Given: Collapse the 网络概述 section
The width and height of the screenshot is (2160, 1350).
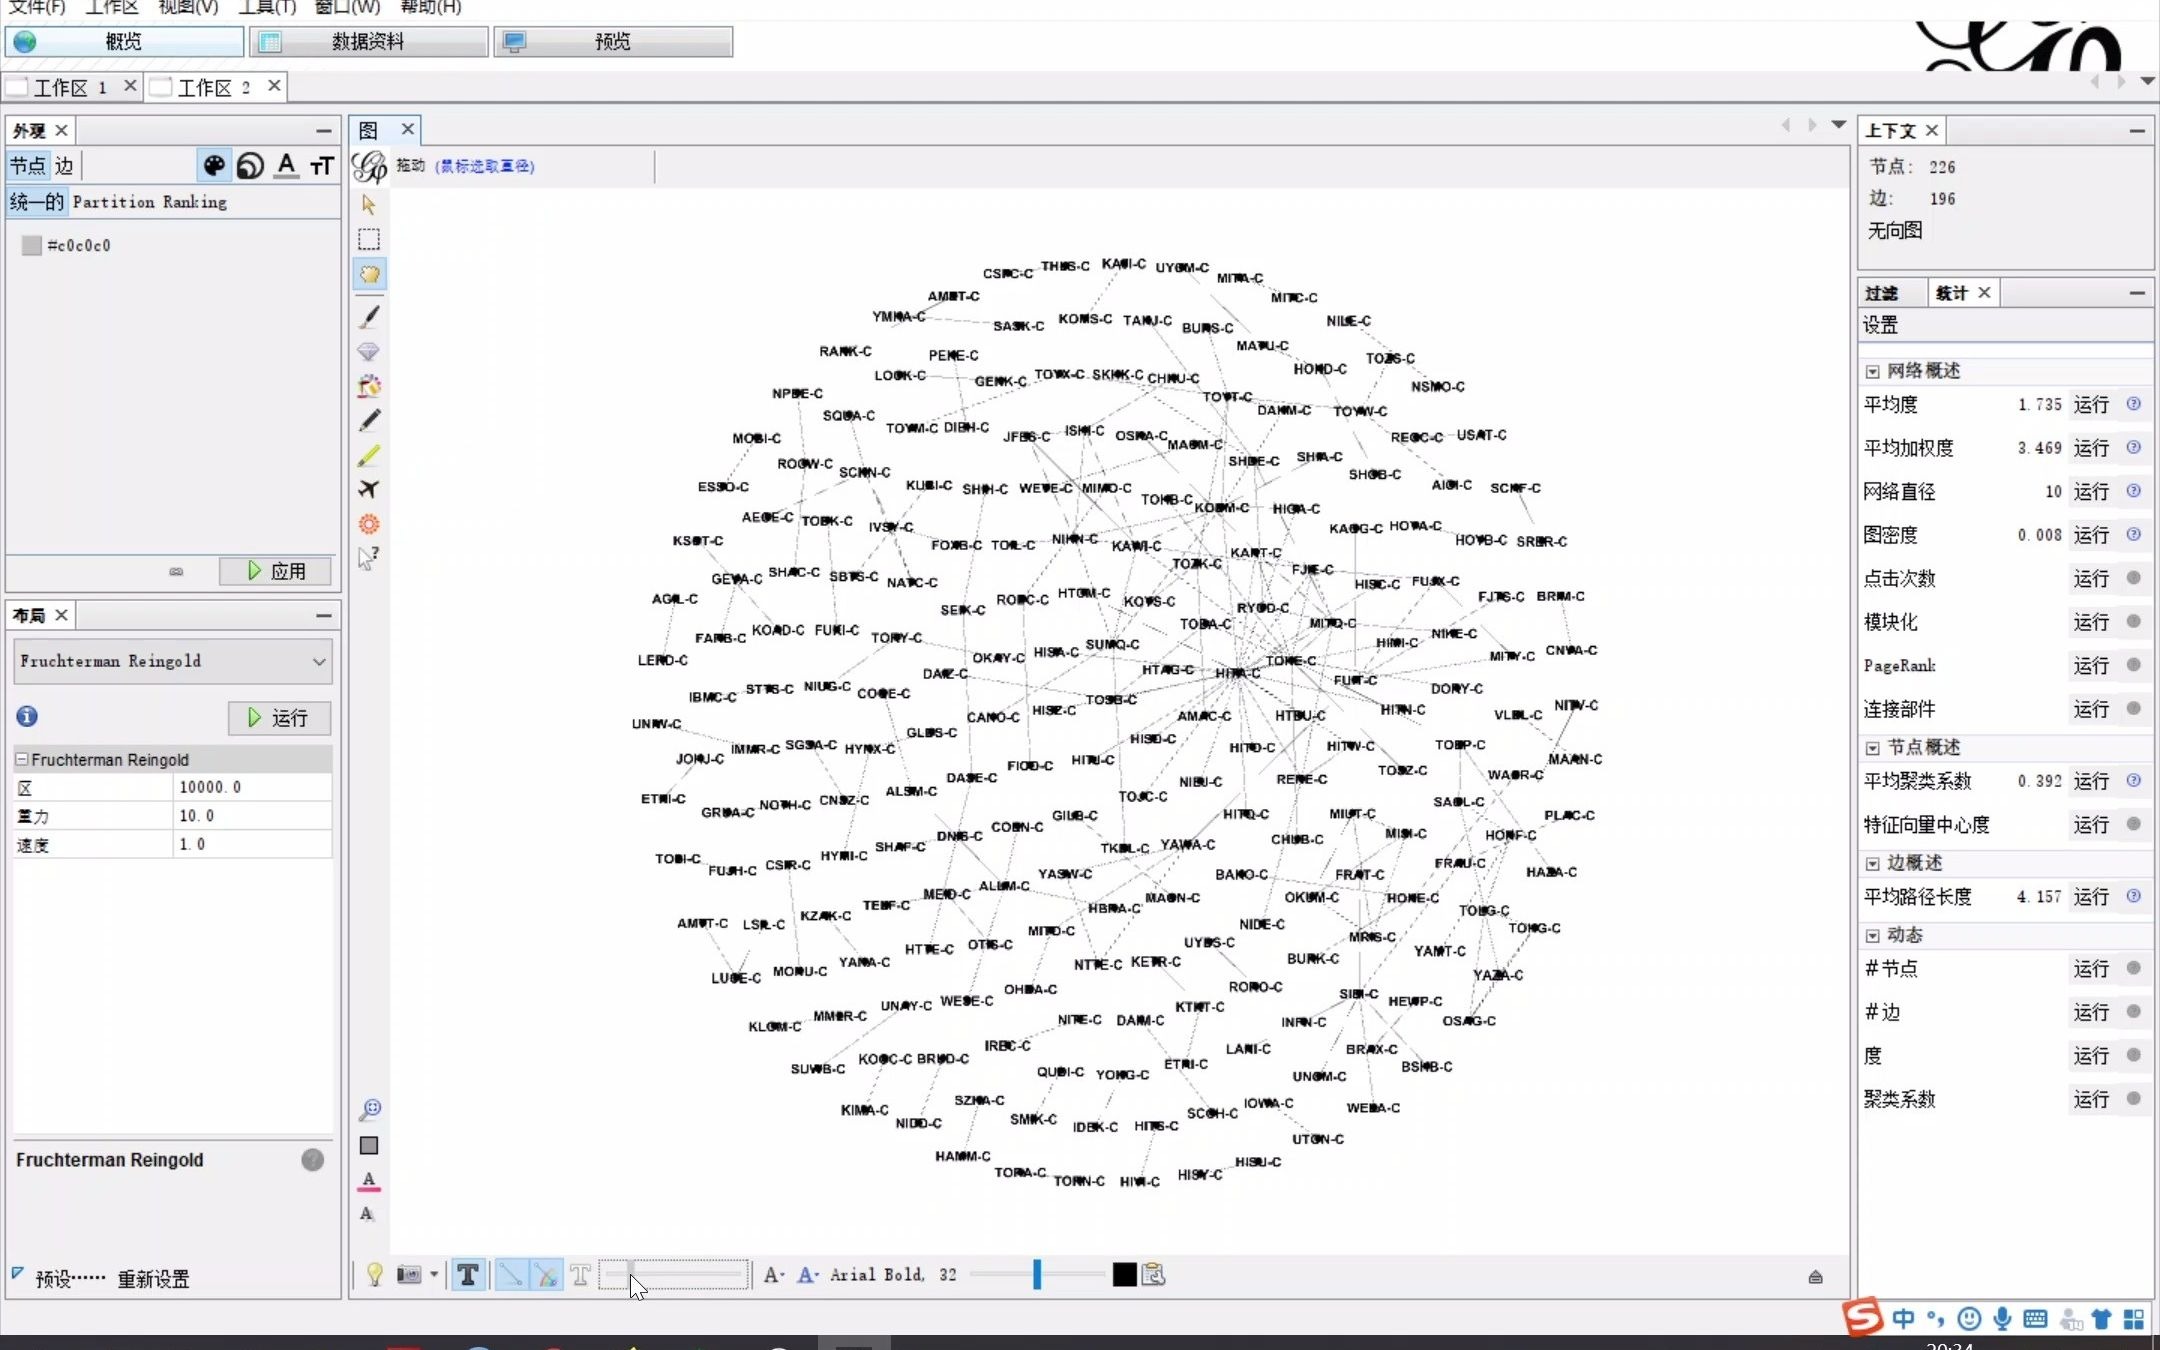Looking at the screenshot, I should pos(1872,371).
